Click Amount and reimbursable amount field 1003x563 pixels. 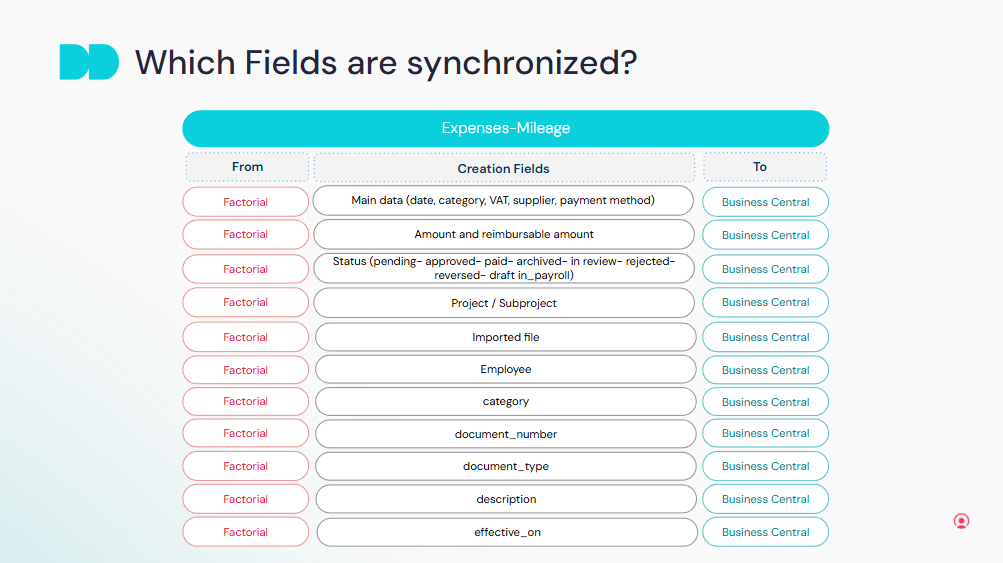[x=504, y=235]
